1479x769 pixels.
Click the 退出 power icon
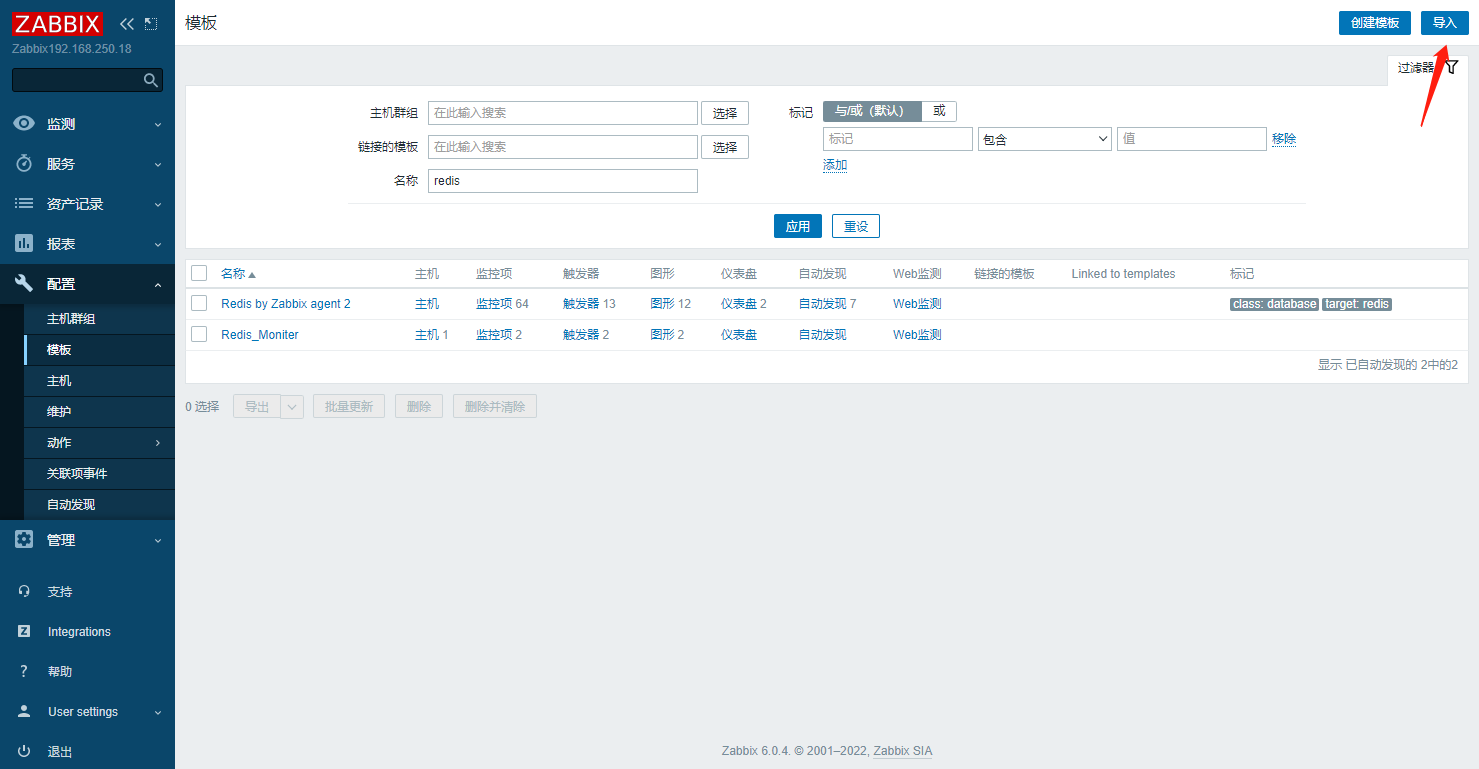click(24, 752)
